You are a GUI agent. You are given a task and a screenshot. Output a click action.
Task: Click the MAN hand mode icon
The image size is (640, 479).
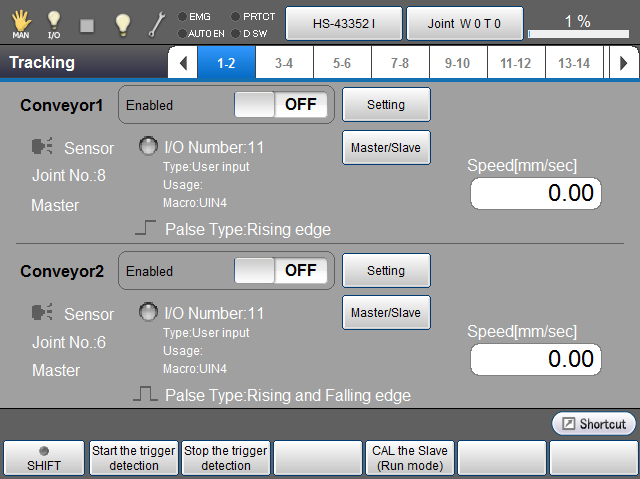click(20, 22)
